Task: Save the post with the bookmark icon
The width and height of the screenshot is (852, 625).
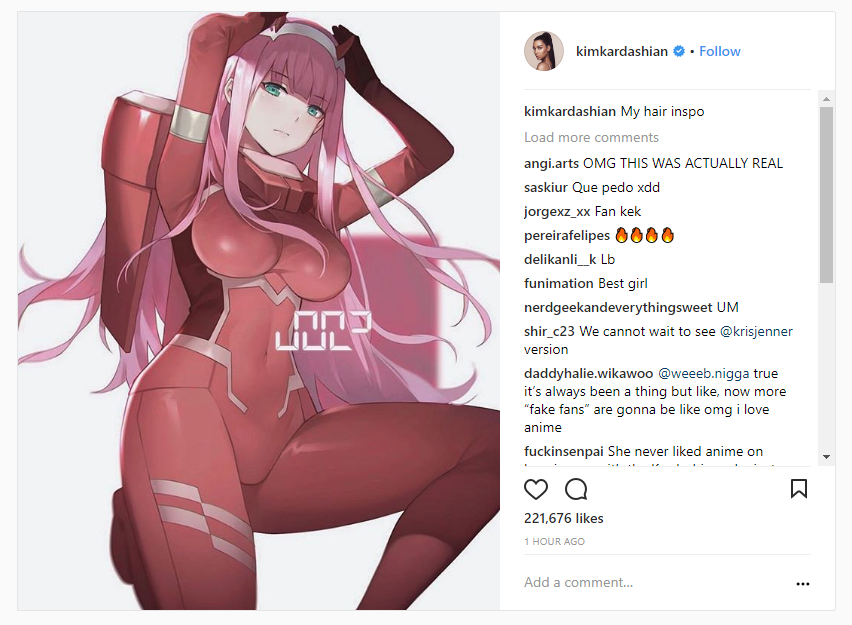Action: [799, 489]
